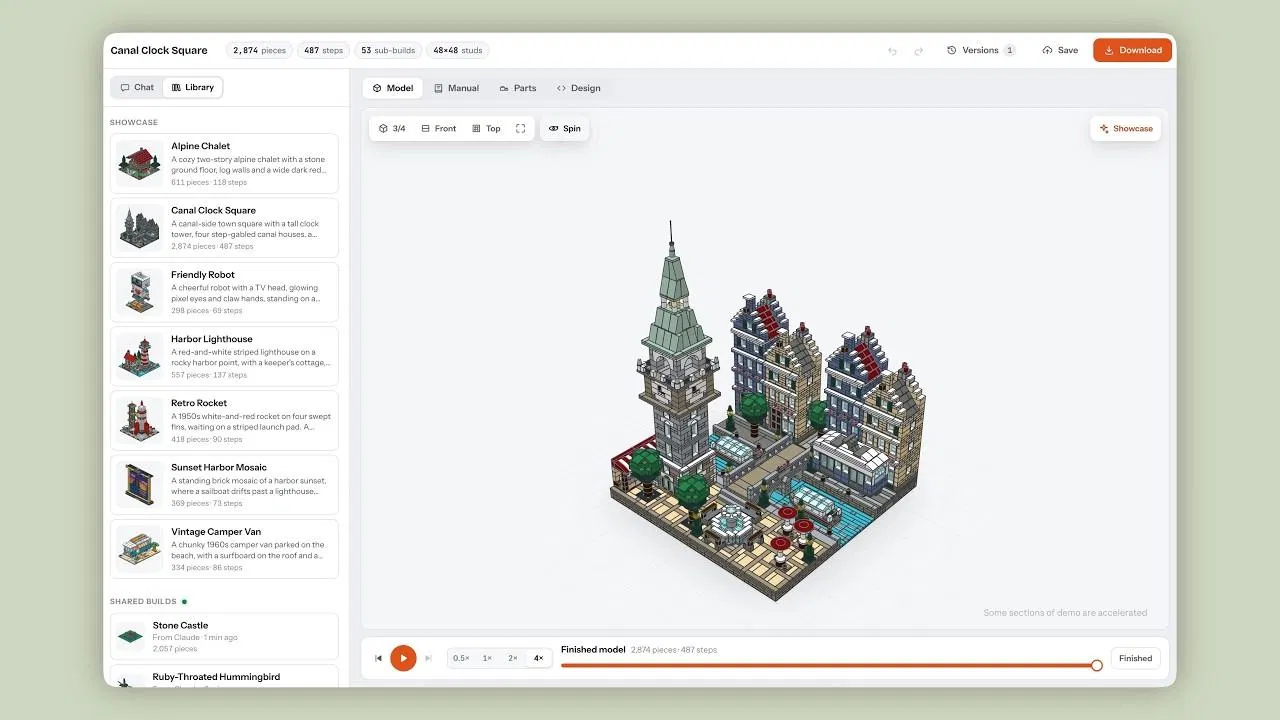Set playback speed to 0.5×
This screenshot has width=1280, height=720.
click(x=461, y=658)
